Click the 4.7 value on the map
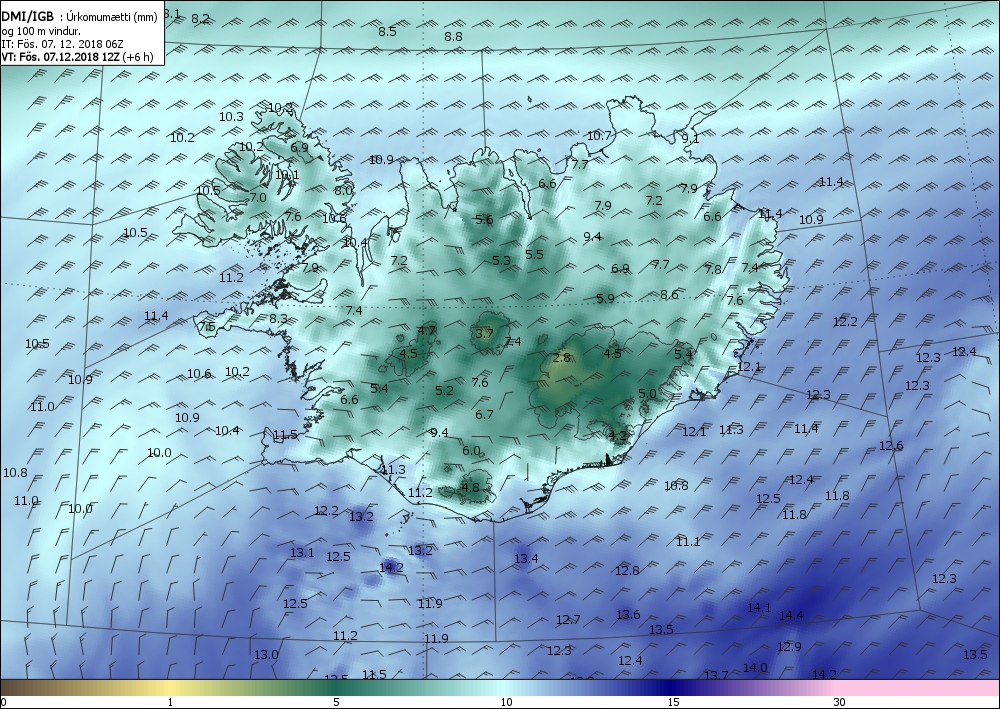Image resolution: width=1000 pixels, height=709 pixels. (x=426, y=330)
